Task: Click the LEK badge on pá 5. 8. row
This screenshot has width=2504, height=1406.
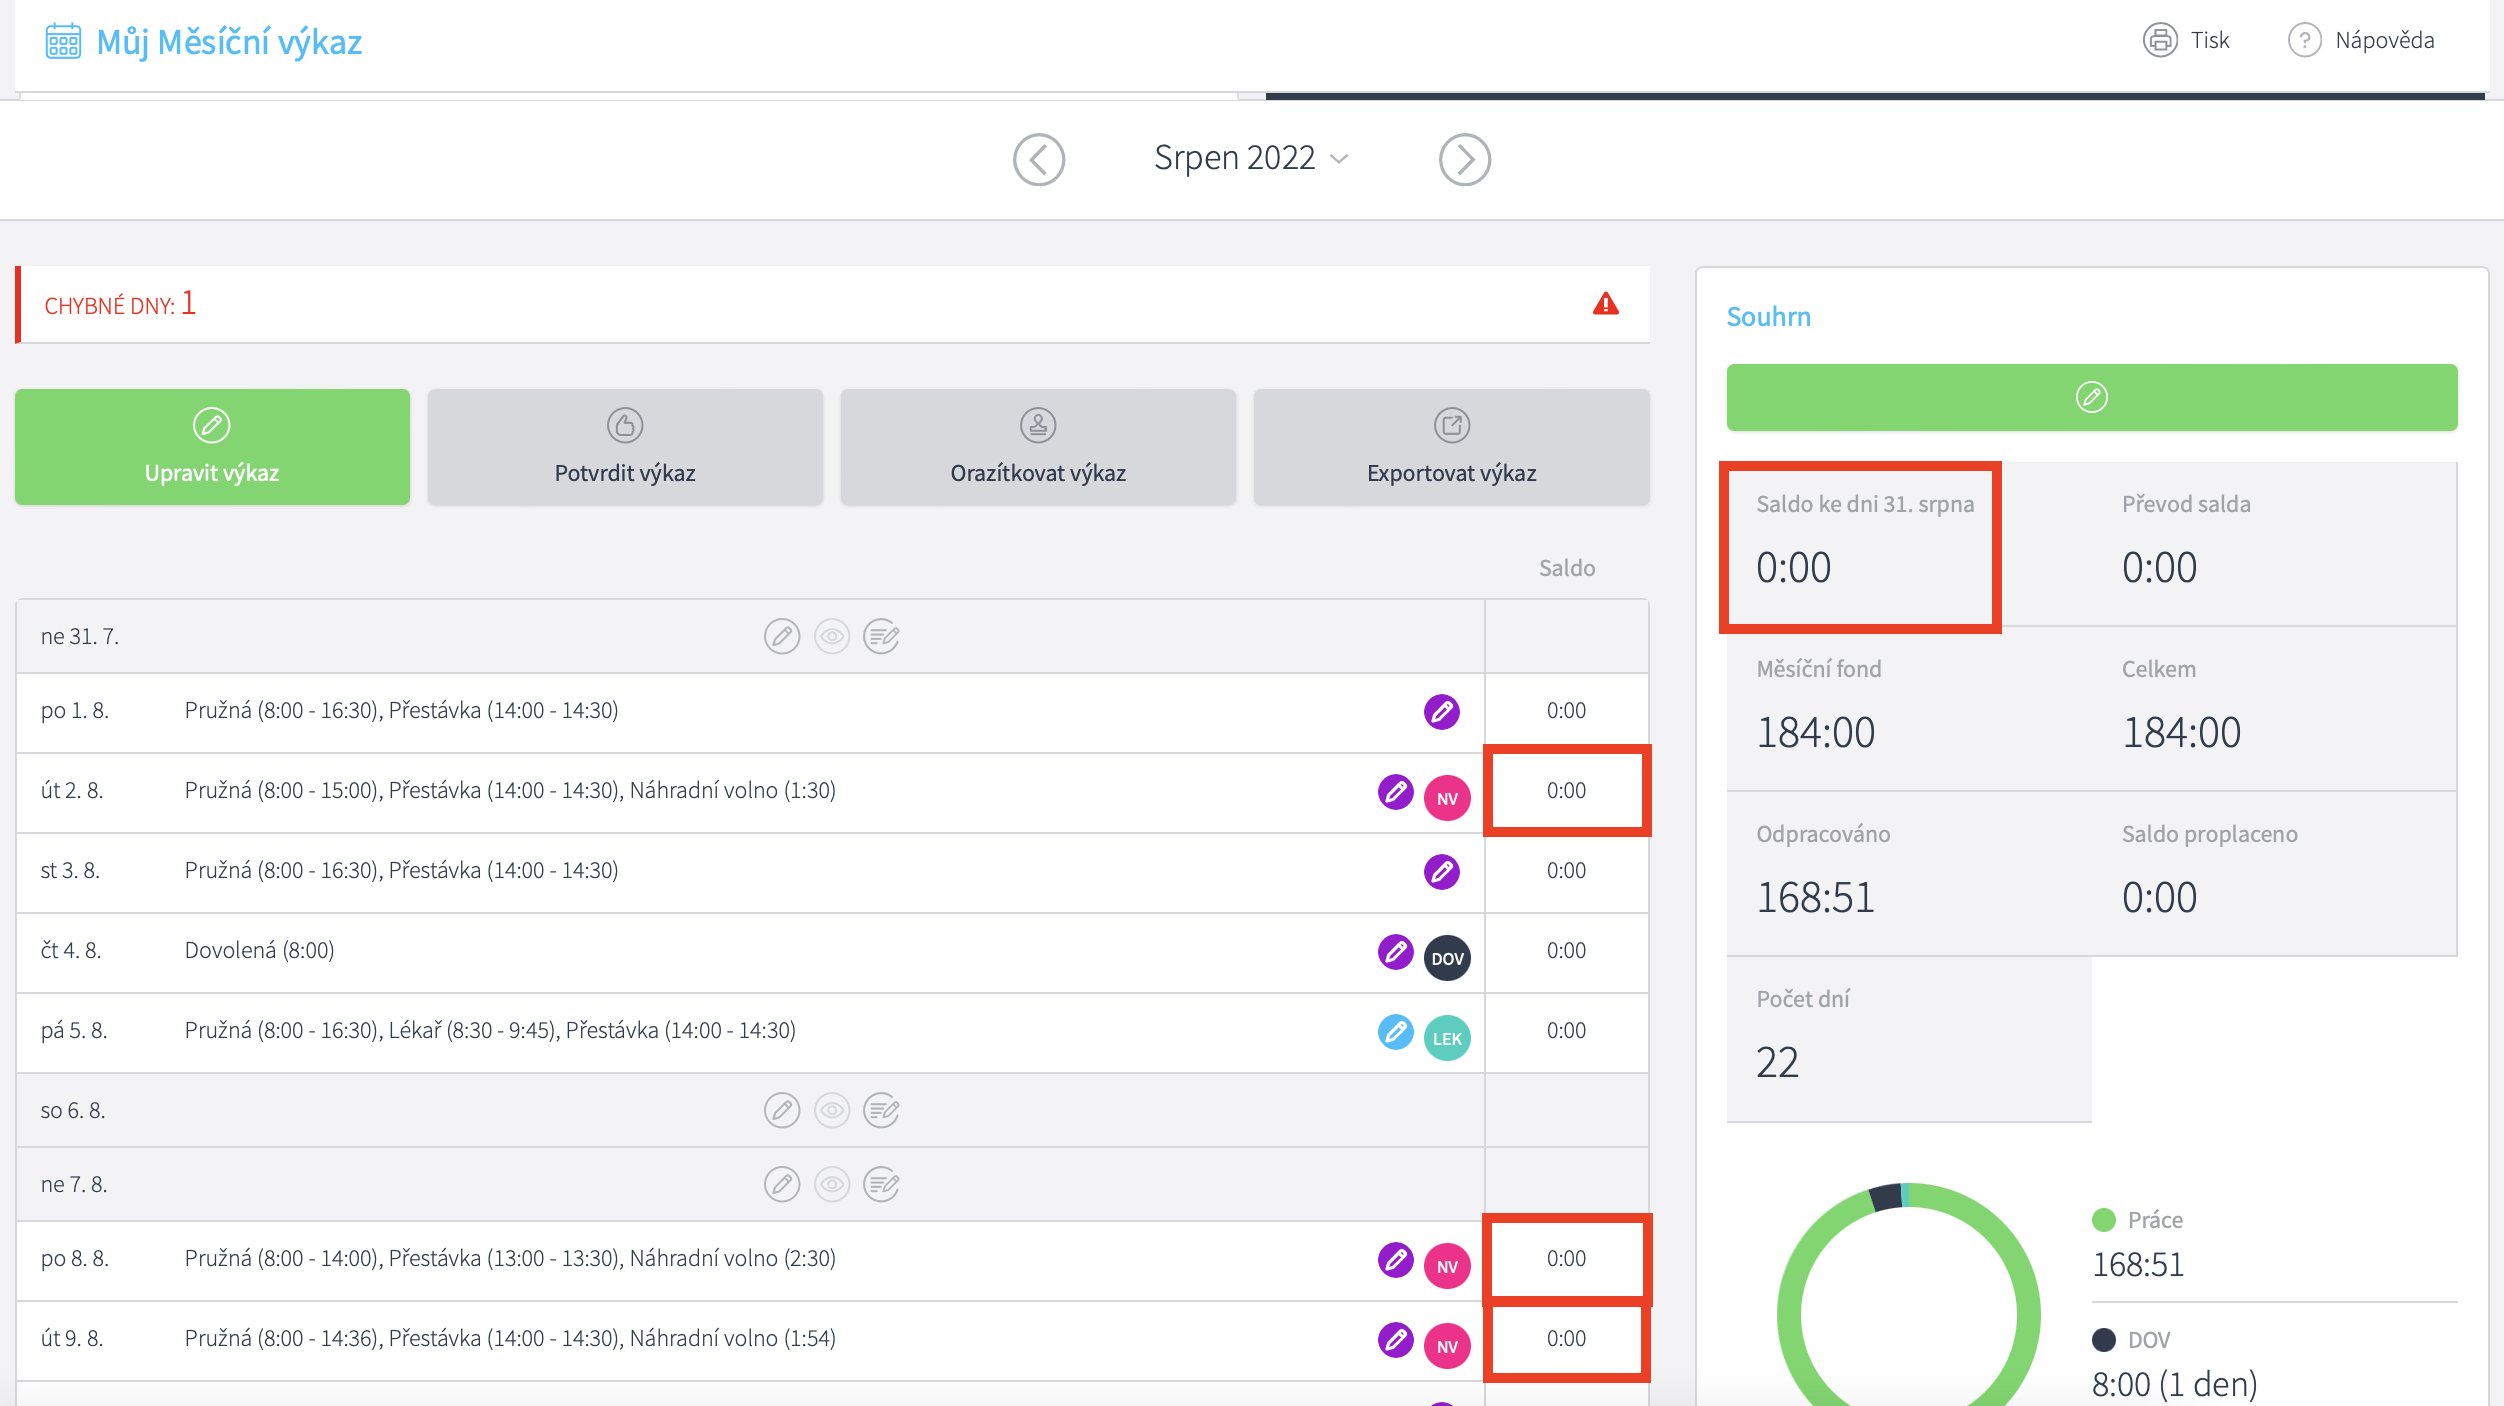Action: pyautogui.click(x=1446, y=1038)
